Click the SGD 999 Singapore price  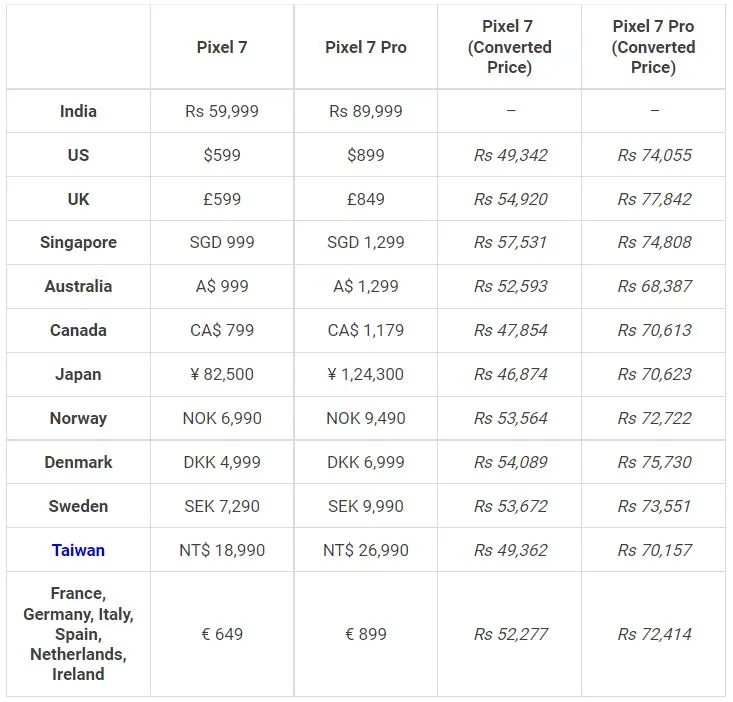click(x=222, y=242)
